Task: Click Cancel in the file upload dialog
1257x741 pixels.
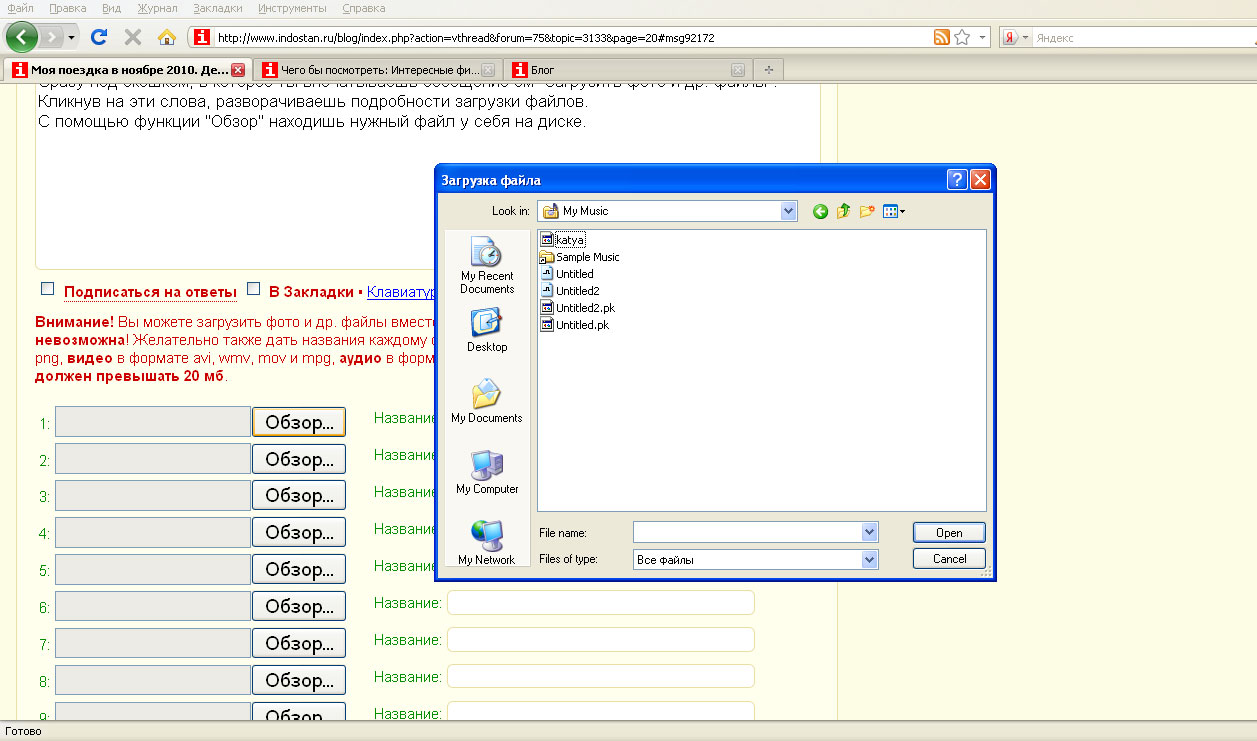Action: 949,559
